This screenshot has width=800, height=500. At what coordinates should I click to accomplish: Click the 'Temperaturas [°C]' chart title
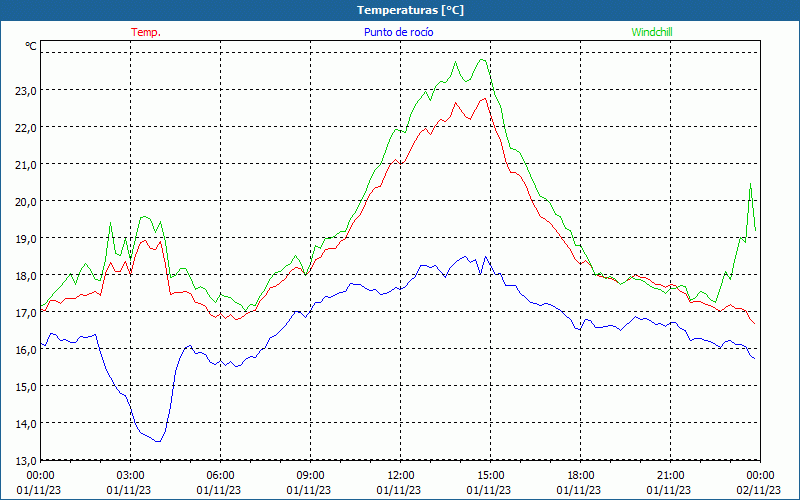coord(410,10)
